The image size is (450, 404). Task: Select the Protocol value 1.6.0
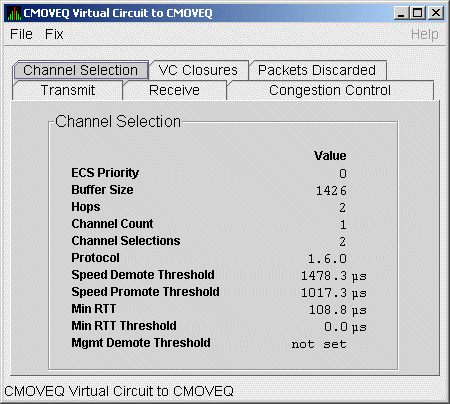[327, 259]
